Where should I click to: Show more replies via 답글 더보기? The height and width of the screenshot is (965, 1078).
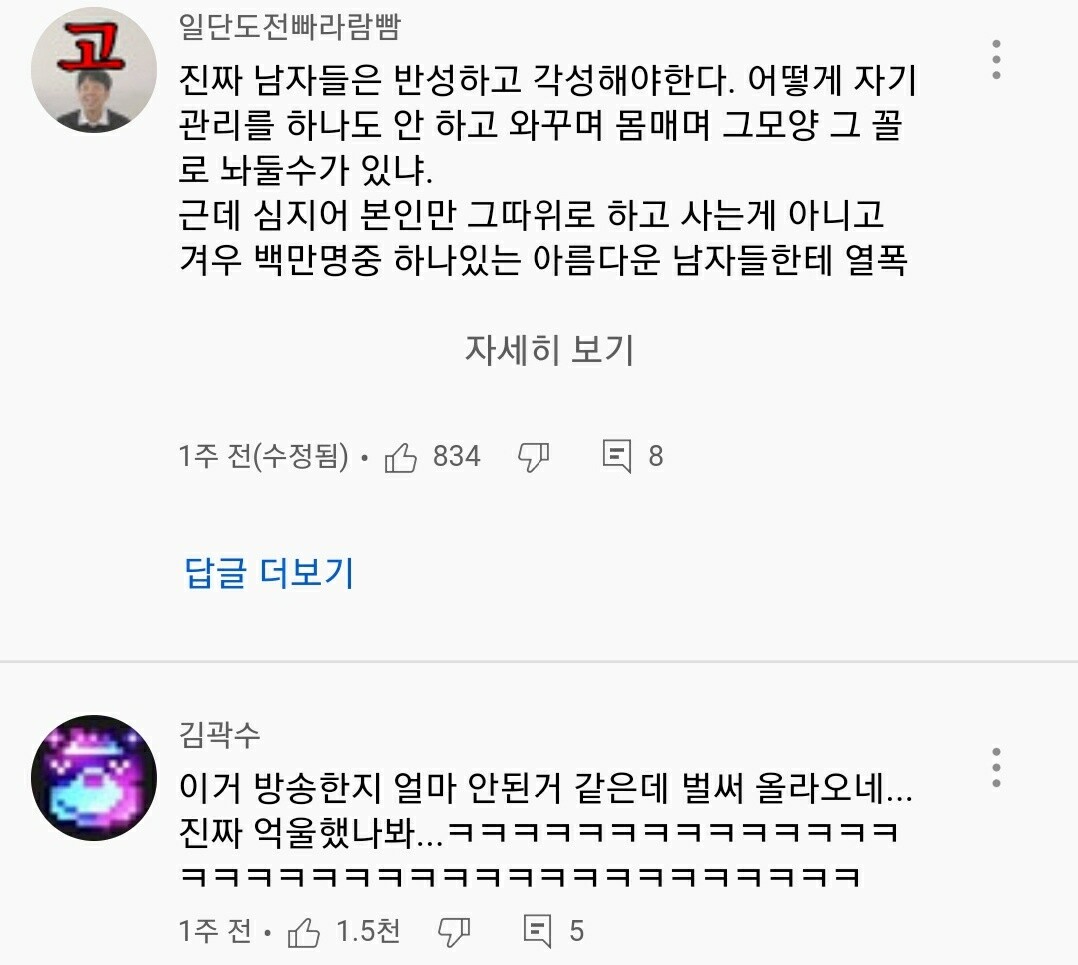click(x=270, y=573)
